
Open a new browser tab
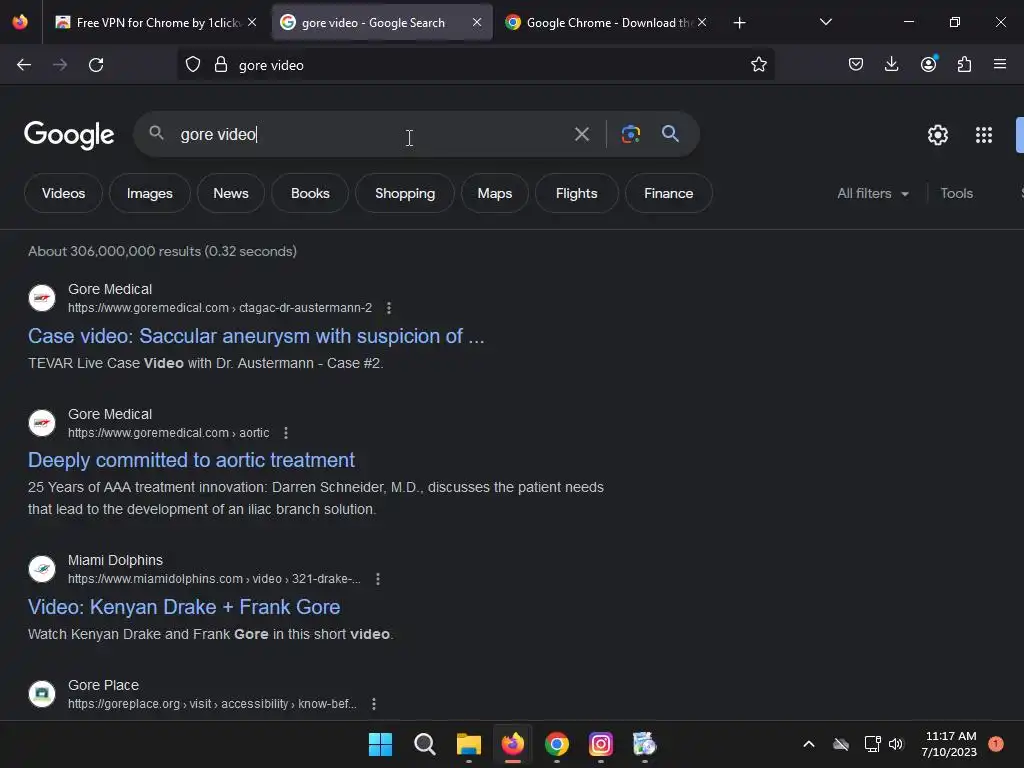739,23
